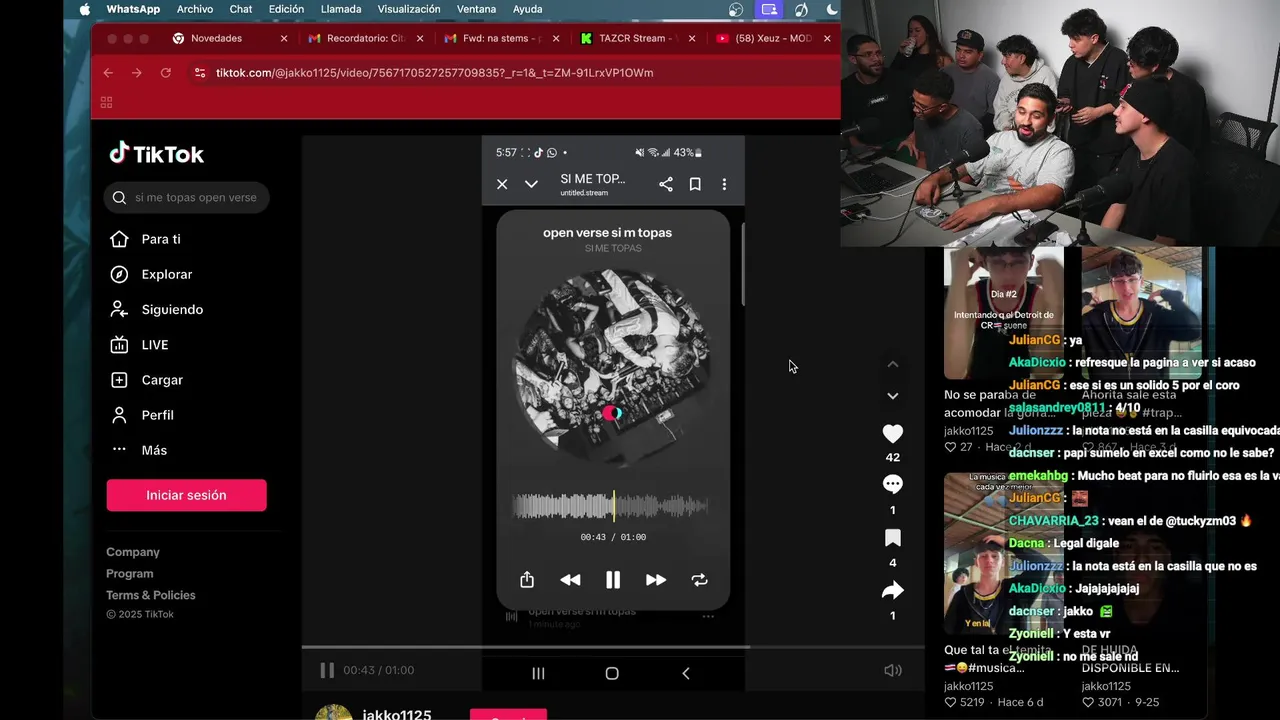Switch to the Recordatorio Gmail tab
The height and width of the screenshot is (720, 1280).
click(x=365, y=38)
